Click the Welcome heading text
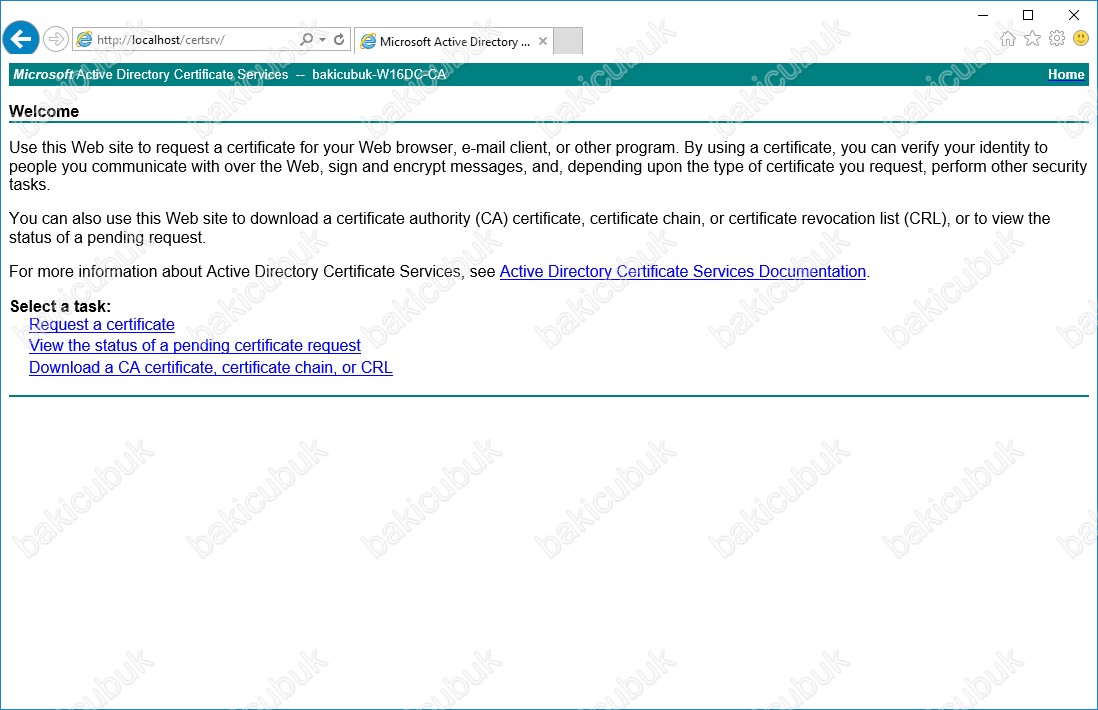 click(44, 111)
